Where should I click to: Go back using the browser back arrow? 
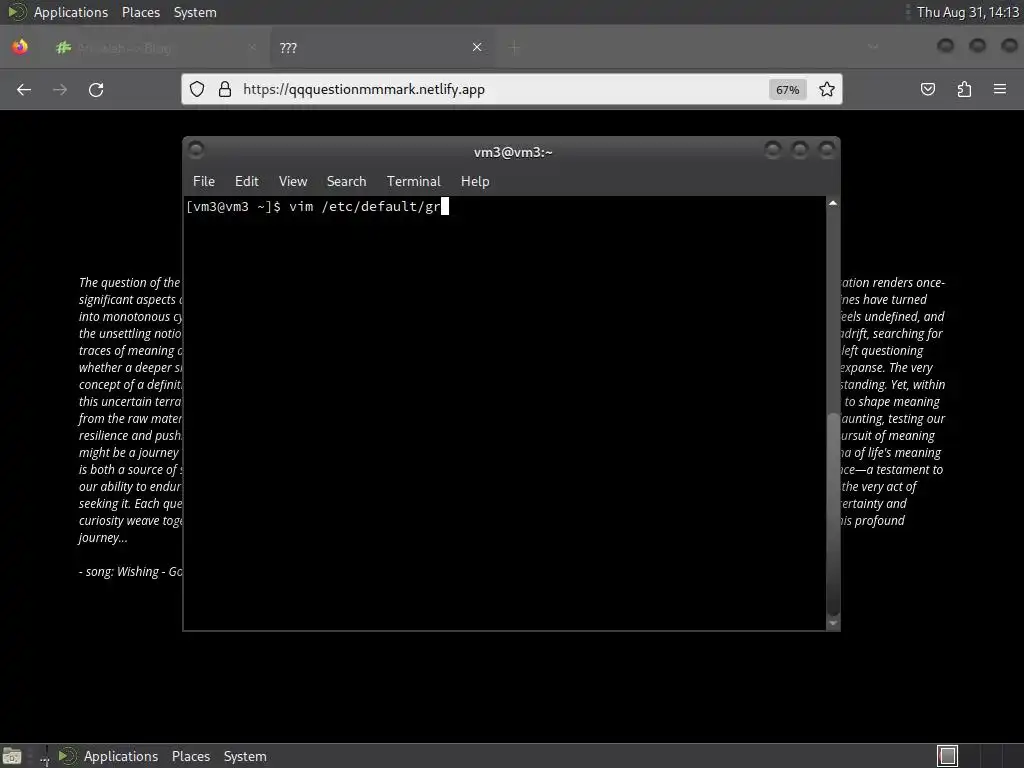coord(24,89)
